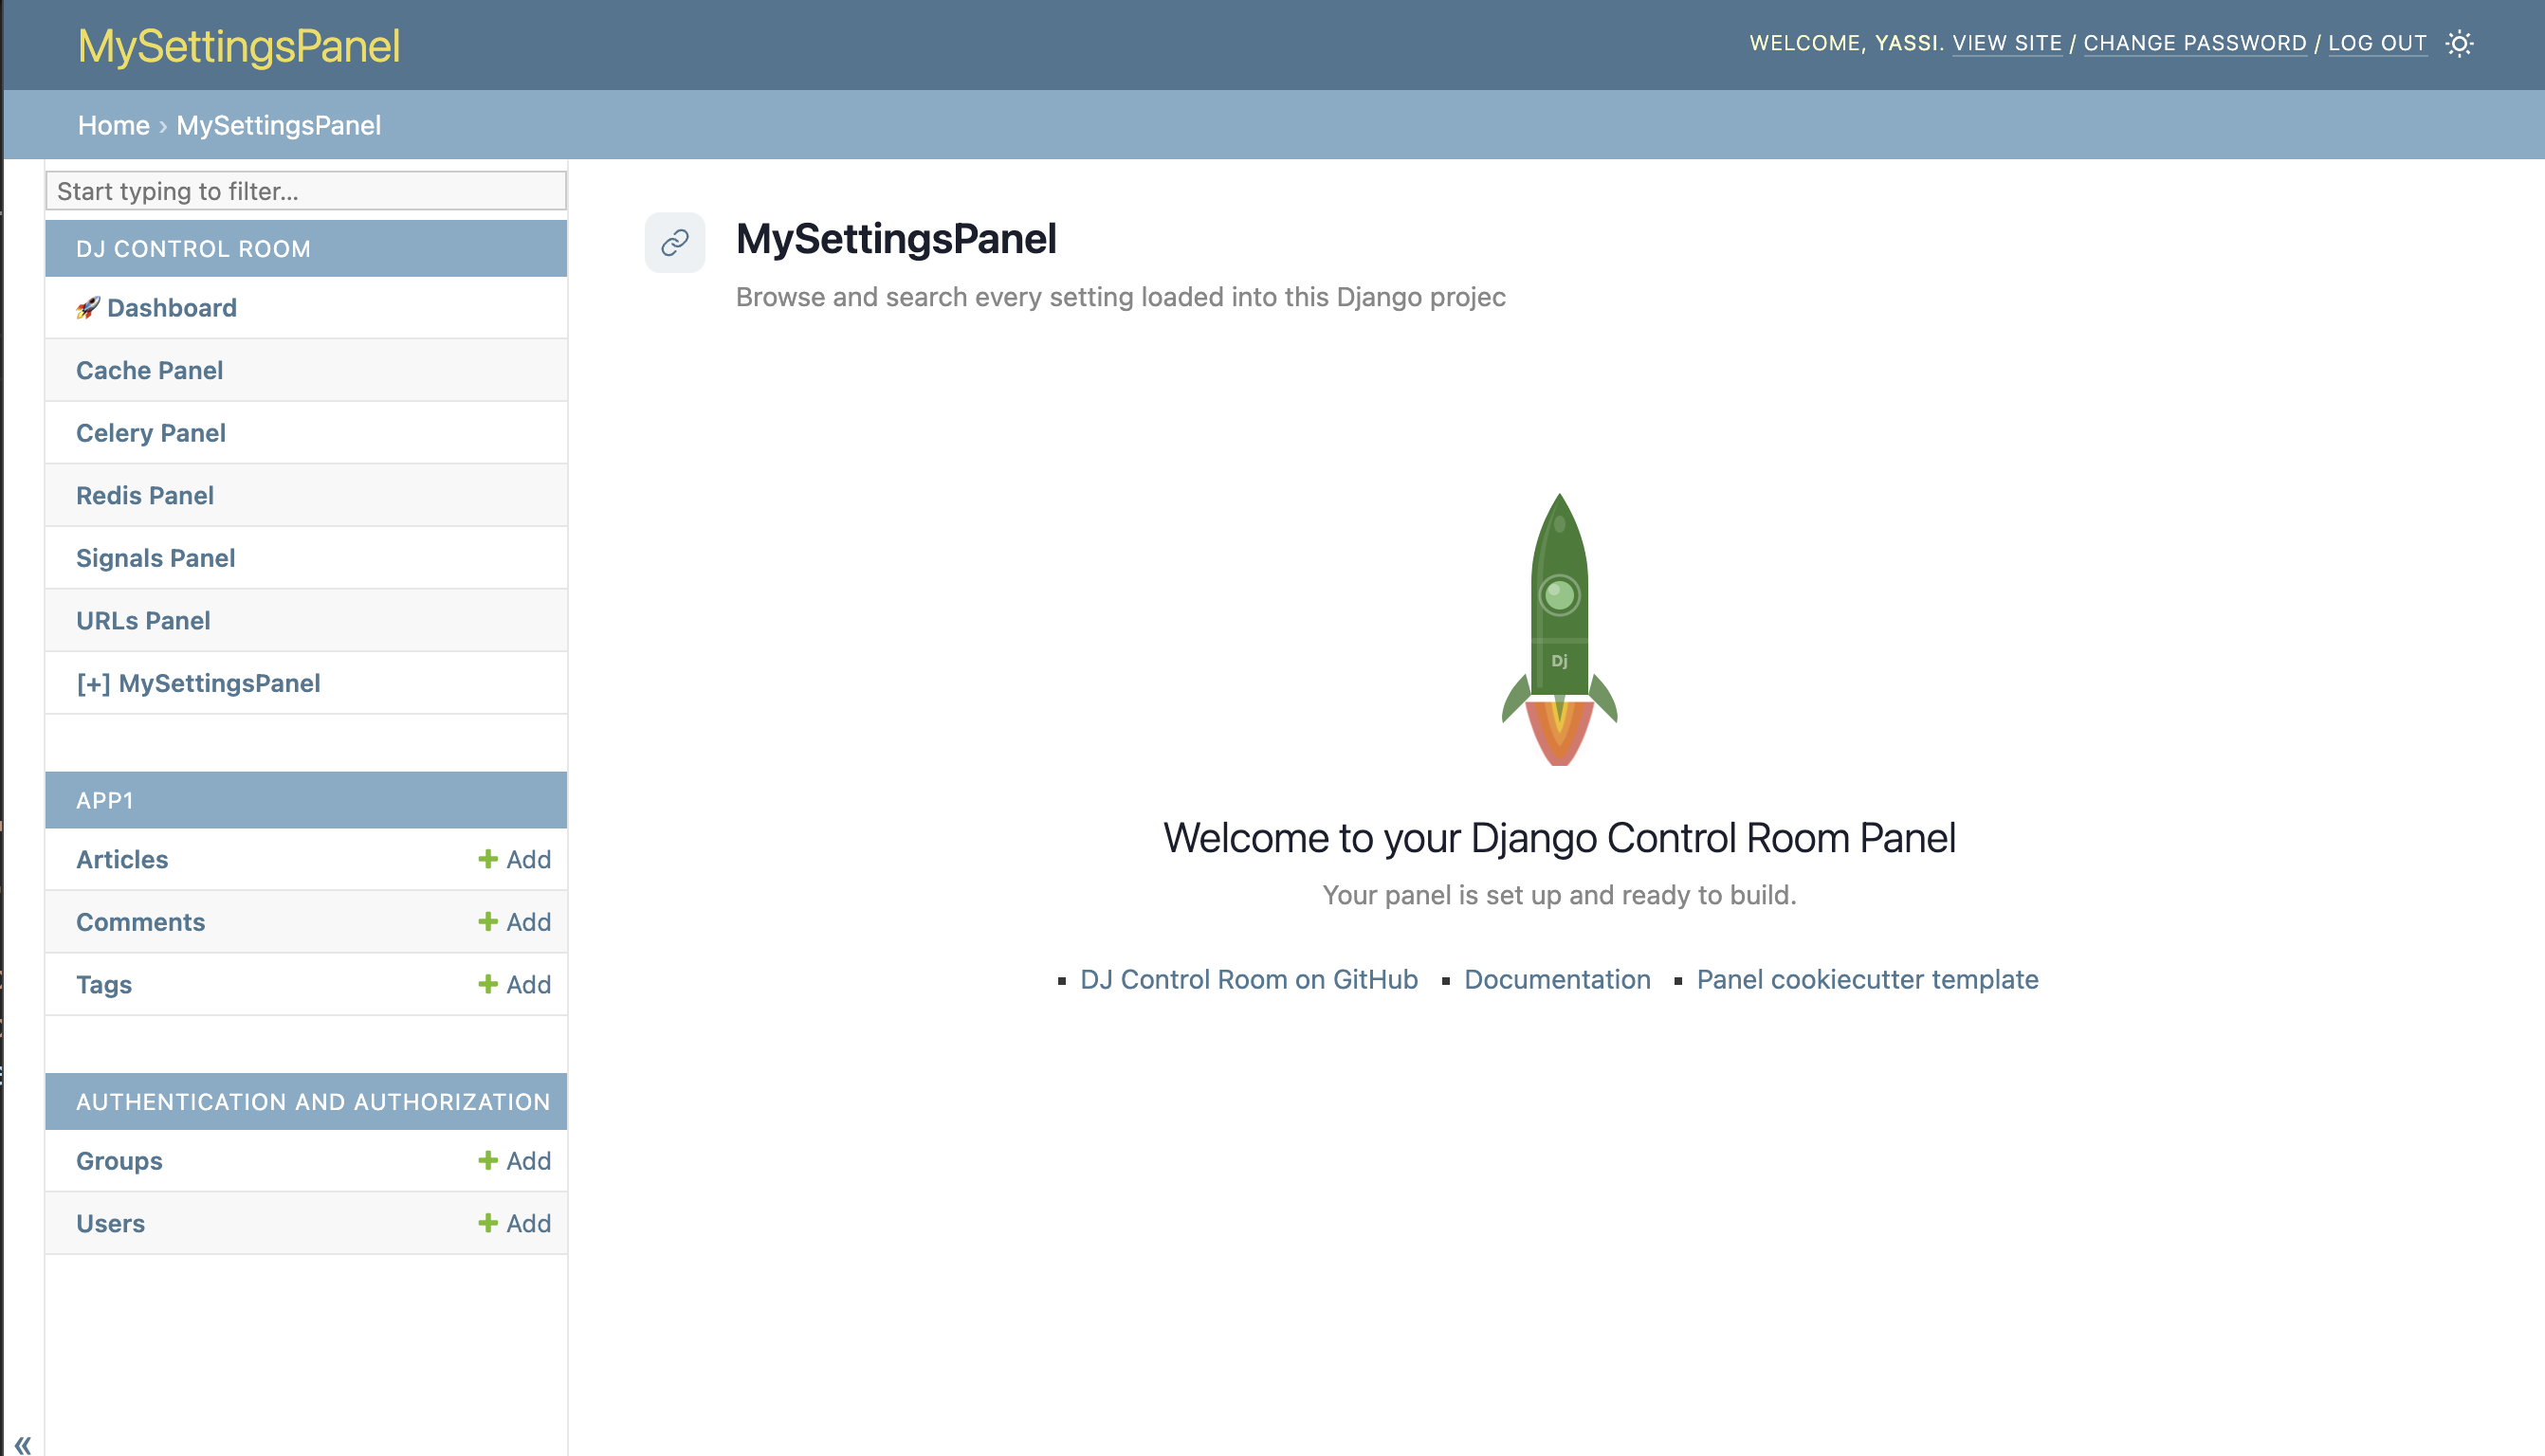Click the plus icon next to Comments Add

point(488,921)
